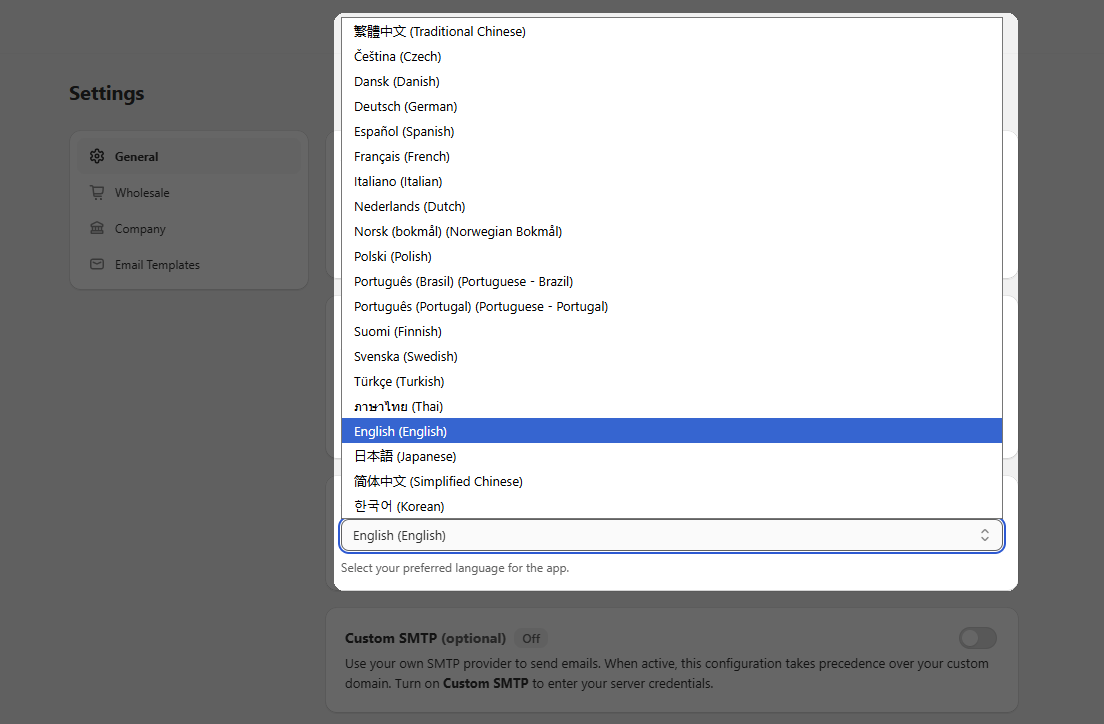Click the Email Templates envelope icon
The width and height of the screenshot is (1104, 724).
97,264
